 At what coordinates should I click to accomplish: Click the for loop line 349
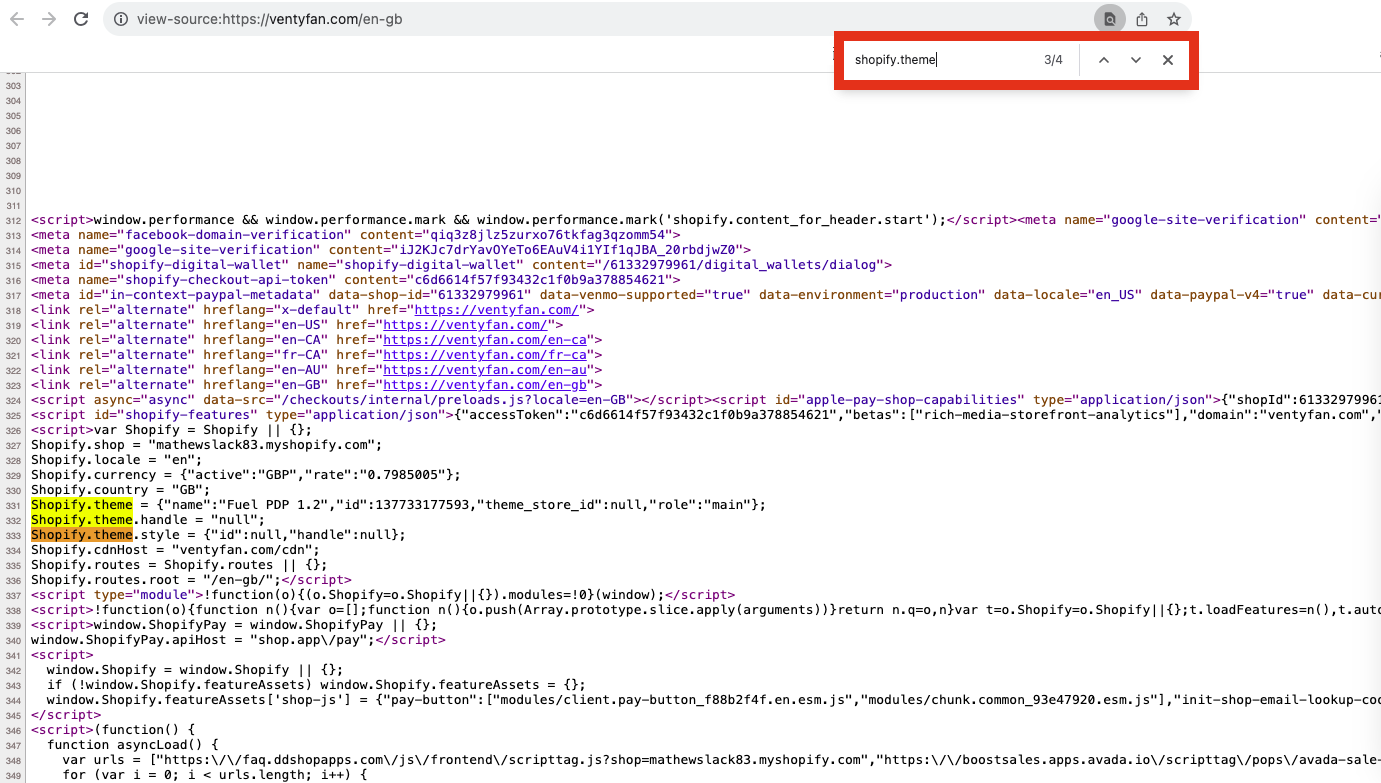[214, 775]
